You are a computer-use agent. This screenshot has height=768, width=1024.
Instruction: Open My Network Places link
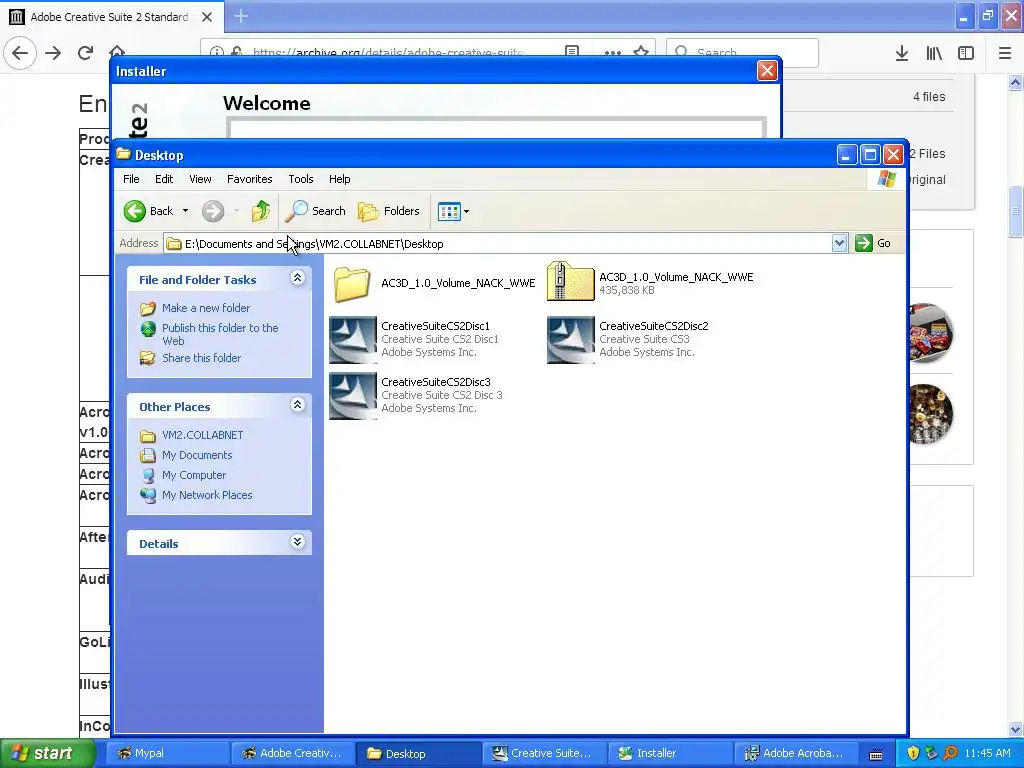[x=207, y=495]
